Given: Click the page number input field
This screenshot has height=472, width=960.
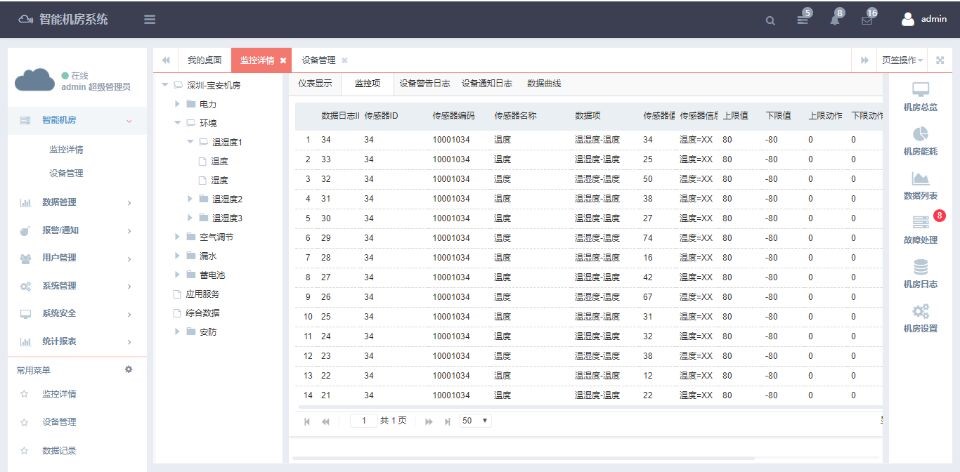Looking at the screenshot, I should [x=364, y=421].
